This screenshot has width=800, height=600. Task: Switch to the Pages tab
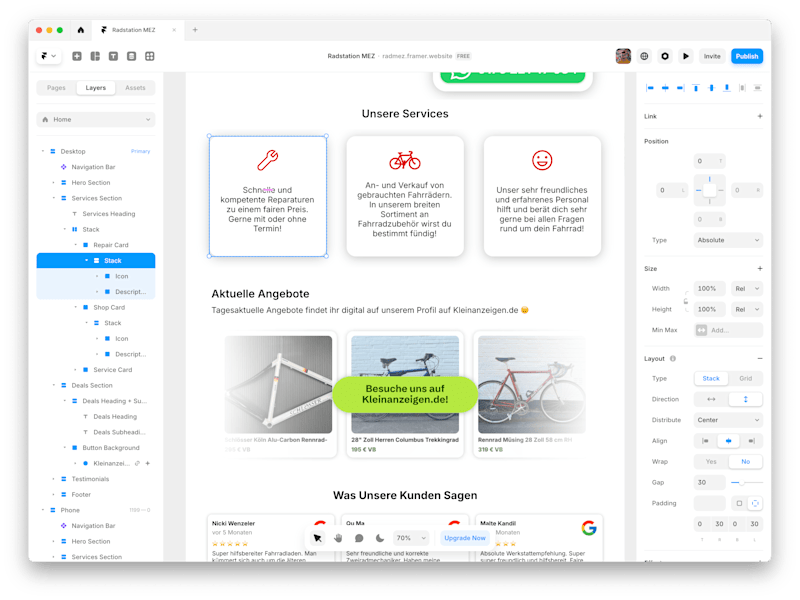pyautogui.click(x=56, y=88)
